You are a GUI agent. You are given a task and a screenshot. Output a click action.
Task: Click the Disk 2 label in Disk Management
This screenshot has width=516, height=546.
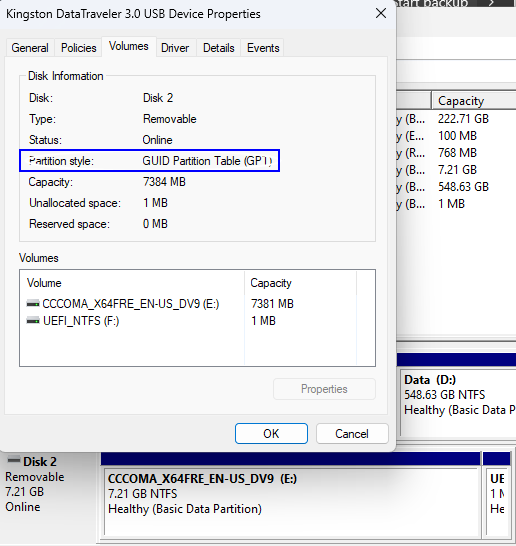click(x=40, y=461)
